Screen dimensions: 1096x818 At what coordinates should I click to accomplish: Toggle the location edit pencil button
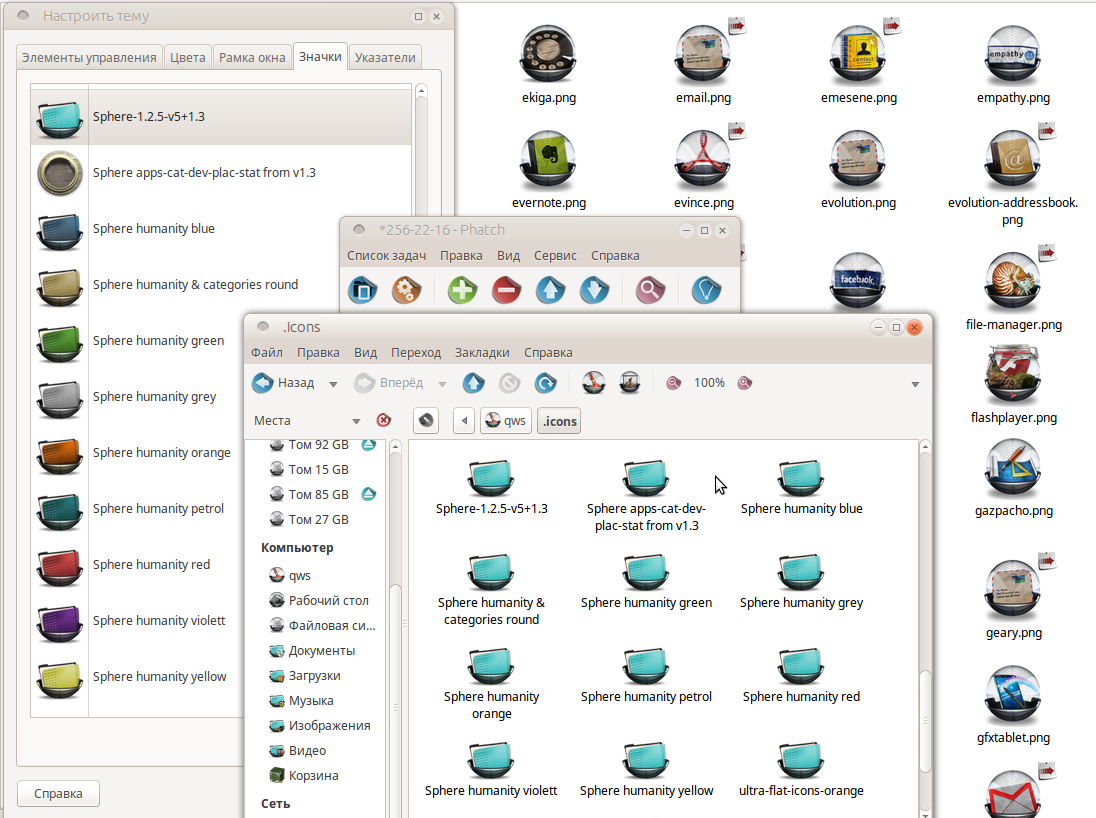tap(426, 421)
